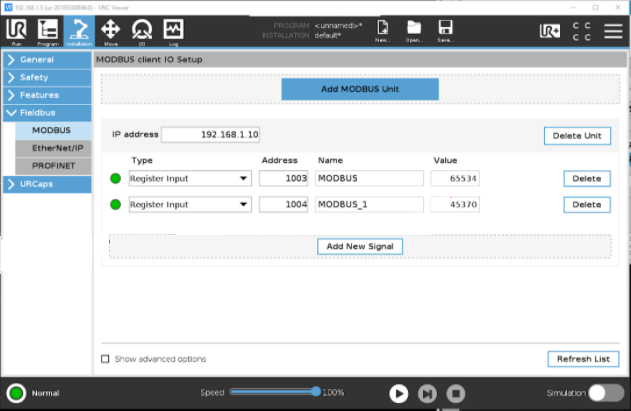The height and width of the screenshot is (411, 631).
Task: Create a New program file
Action: click(383, 31)
